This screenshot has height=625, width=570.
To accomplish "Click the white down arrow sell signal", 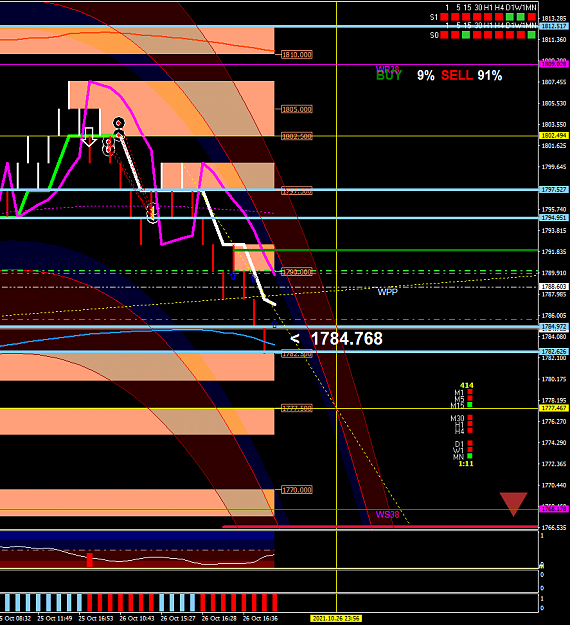I will pyautogui.click(x=89, y=137).
